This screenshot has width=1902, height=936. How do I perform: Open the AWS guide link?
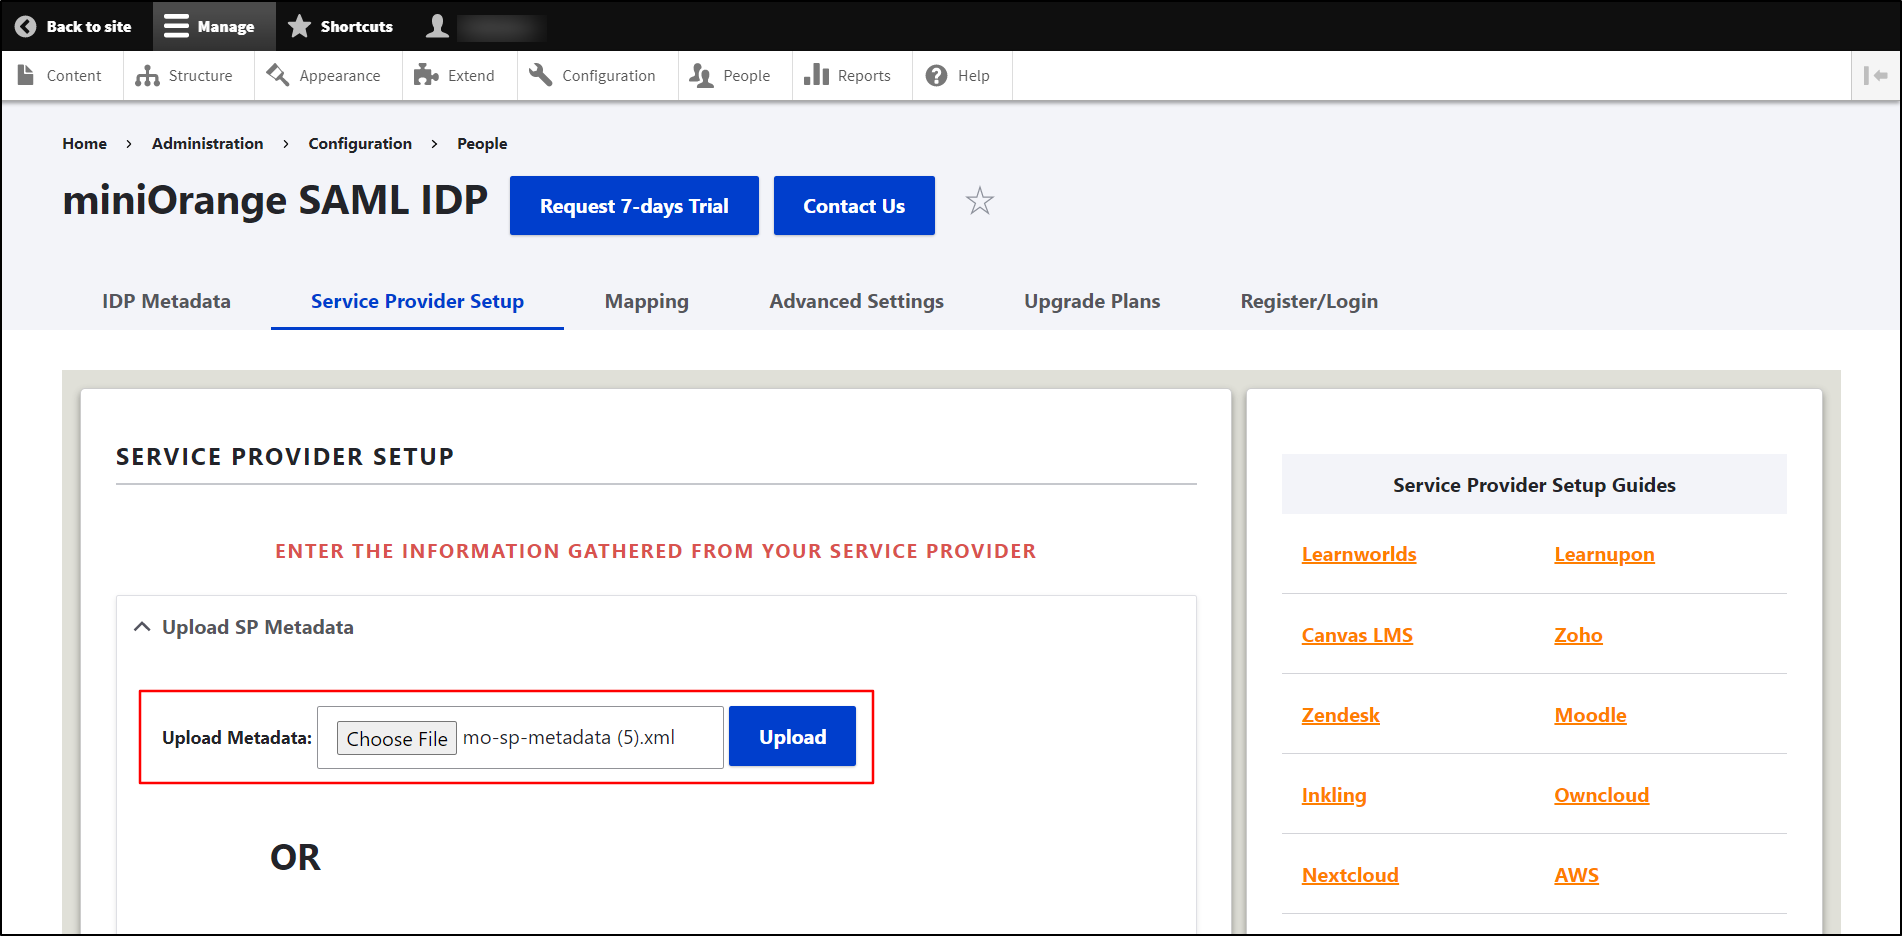tap(1576, 875)
